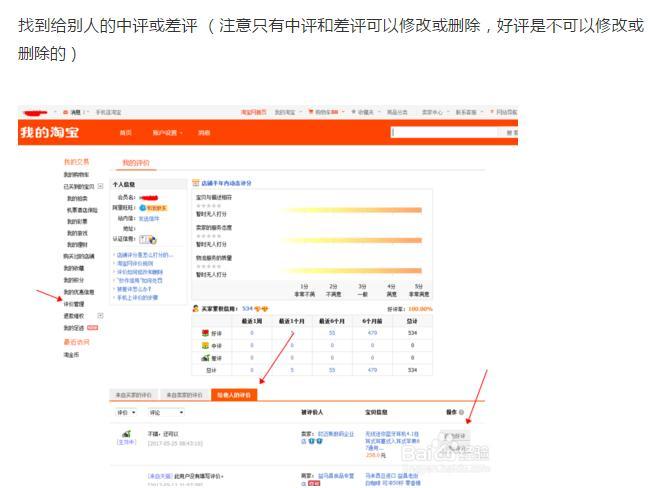
Task: Open 商品分类 in the top bar
Action: [397, 112]
